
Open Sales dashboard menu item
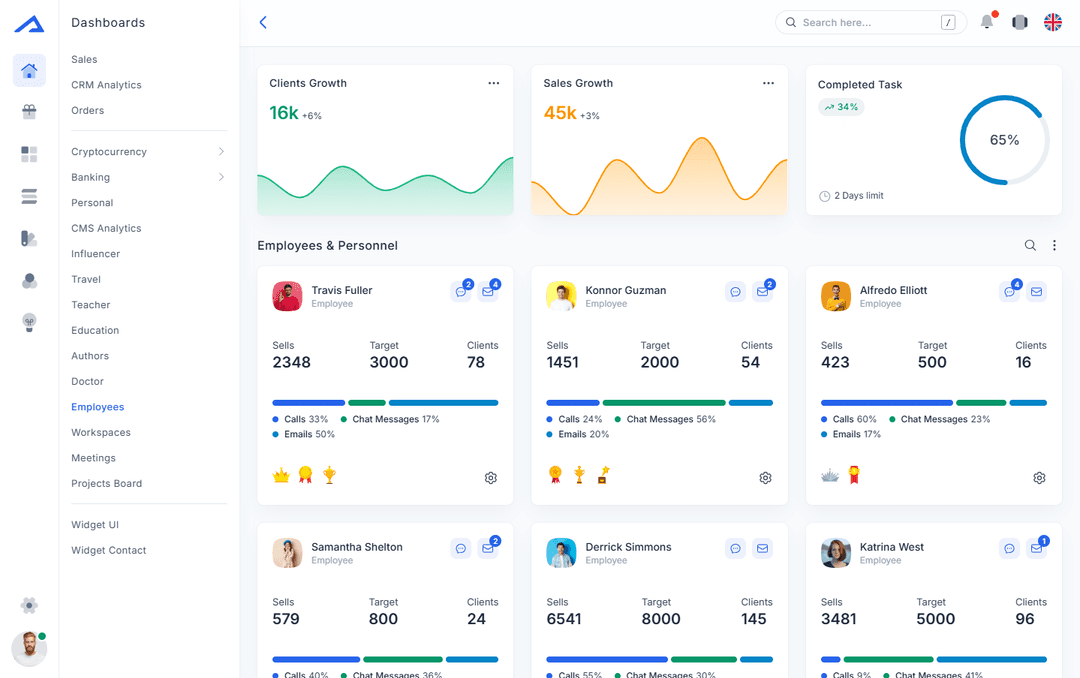84,59
